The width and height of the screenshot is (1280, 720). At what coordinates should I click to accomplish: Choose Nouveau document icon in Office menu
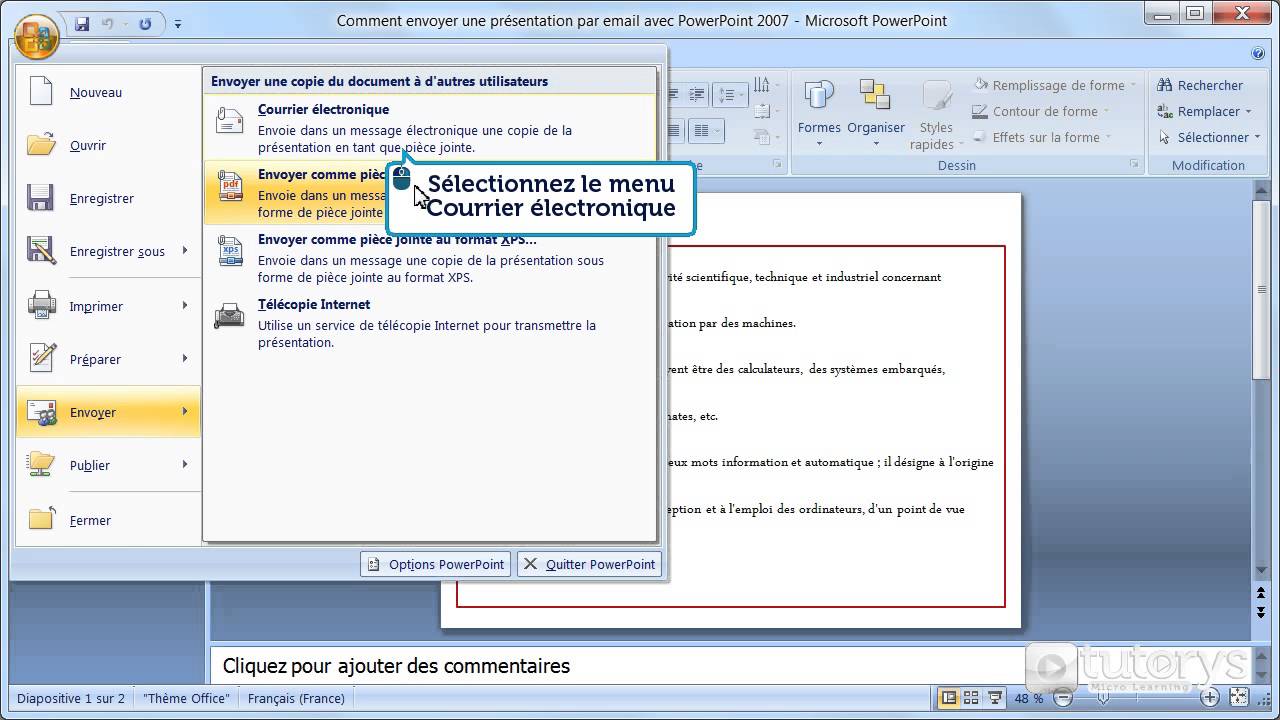click(41, 91)
